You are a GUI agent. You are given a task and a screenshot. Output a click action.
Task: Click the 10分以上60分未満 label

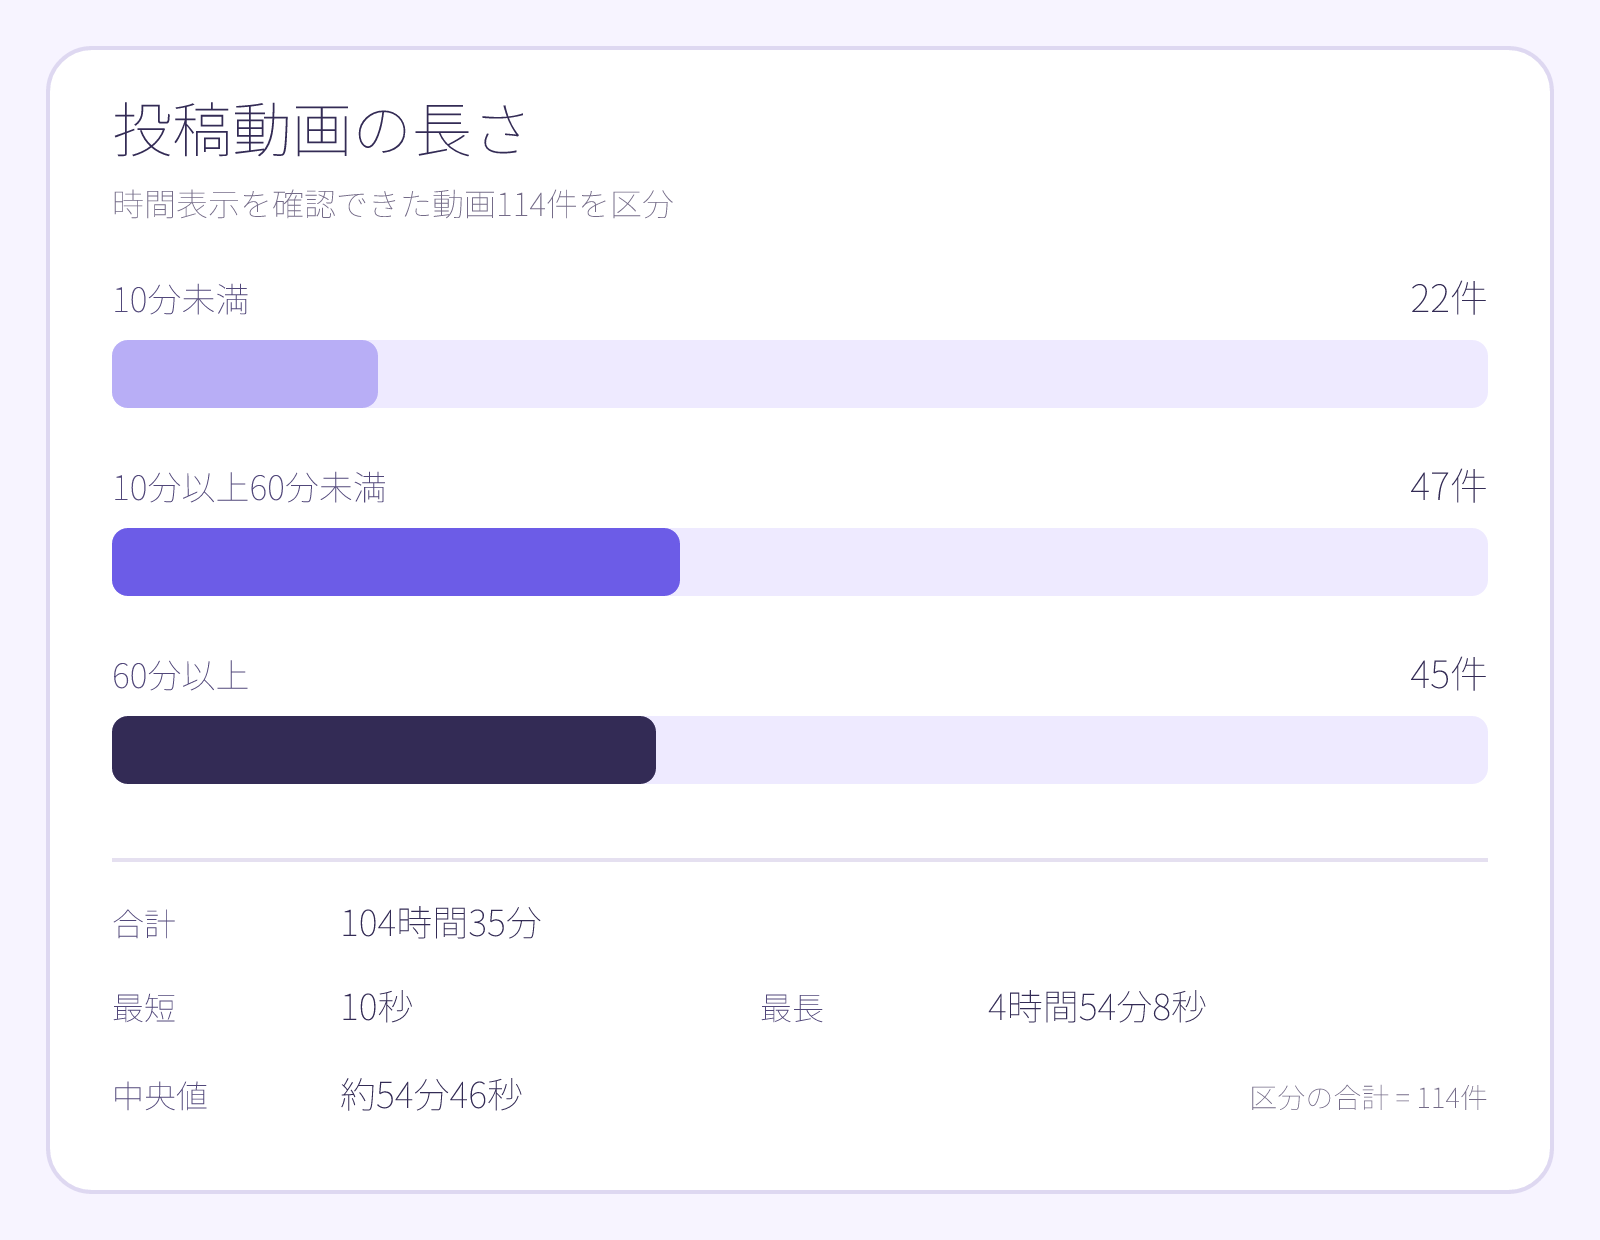(x=249, y=488)
